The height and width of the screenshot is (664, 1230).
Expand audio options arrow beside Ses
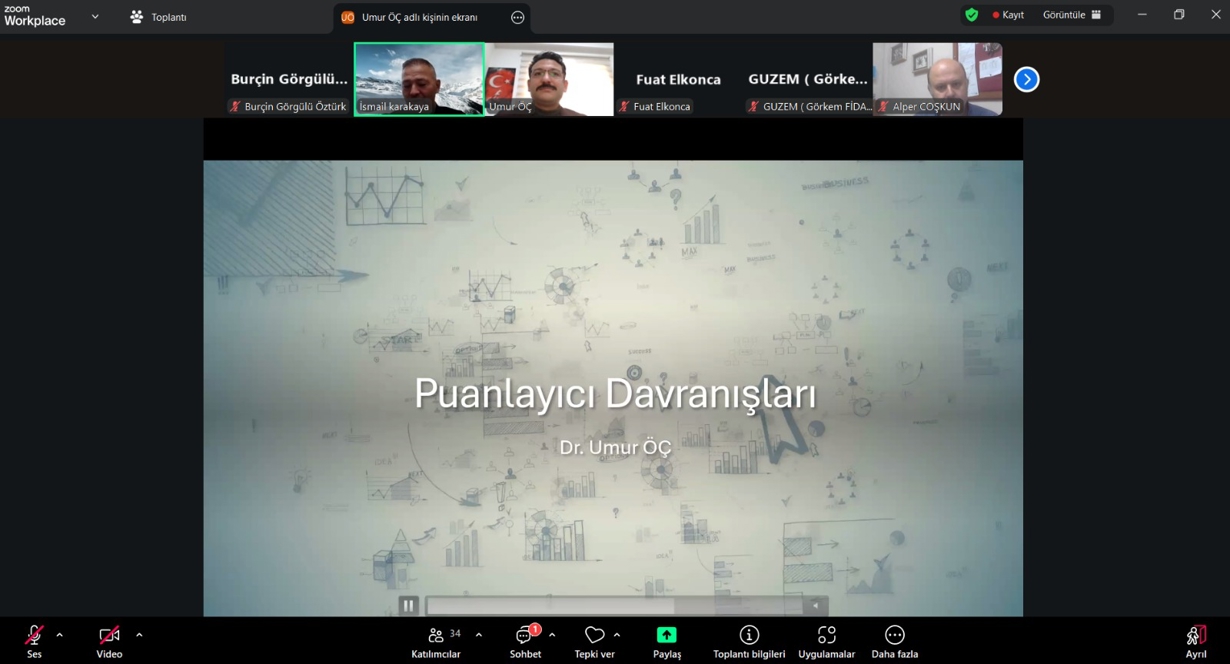[x=60, y=635]
